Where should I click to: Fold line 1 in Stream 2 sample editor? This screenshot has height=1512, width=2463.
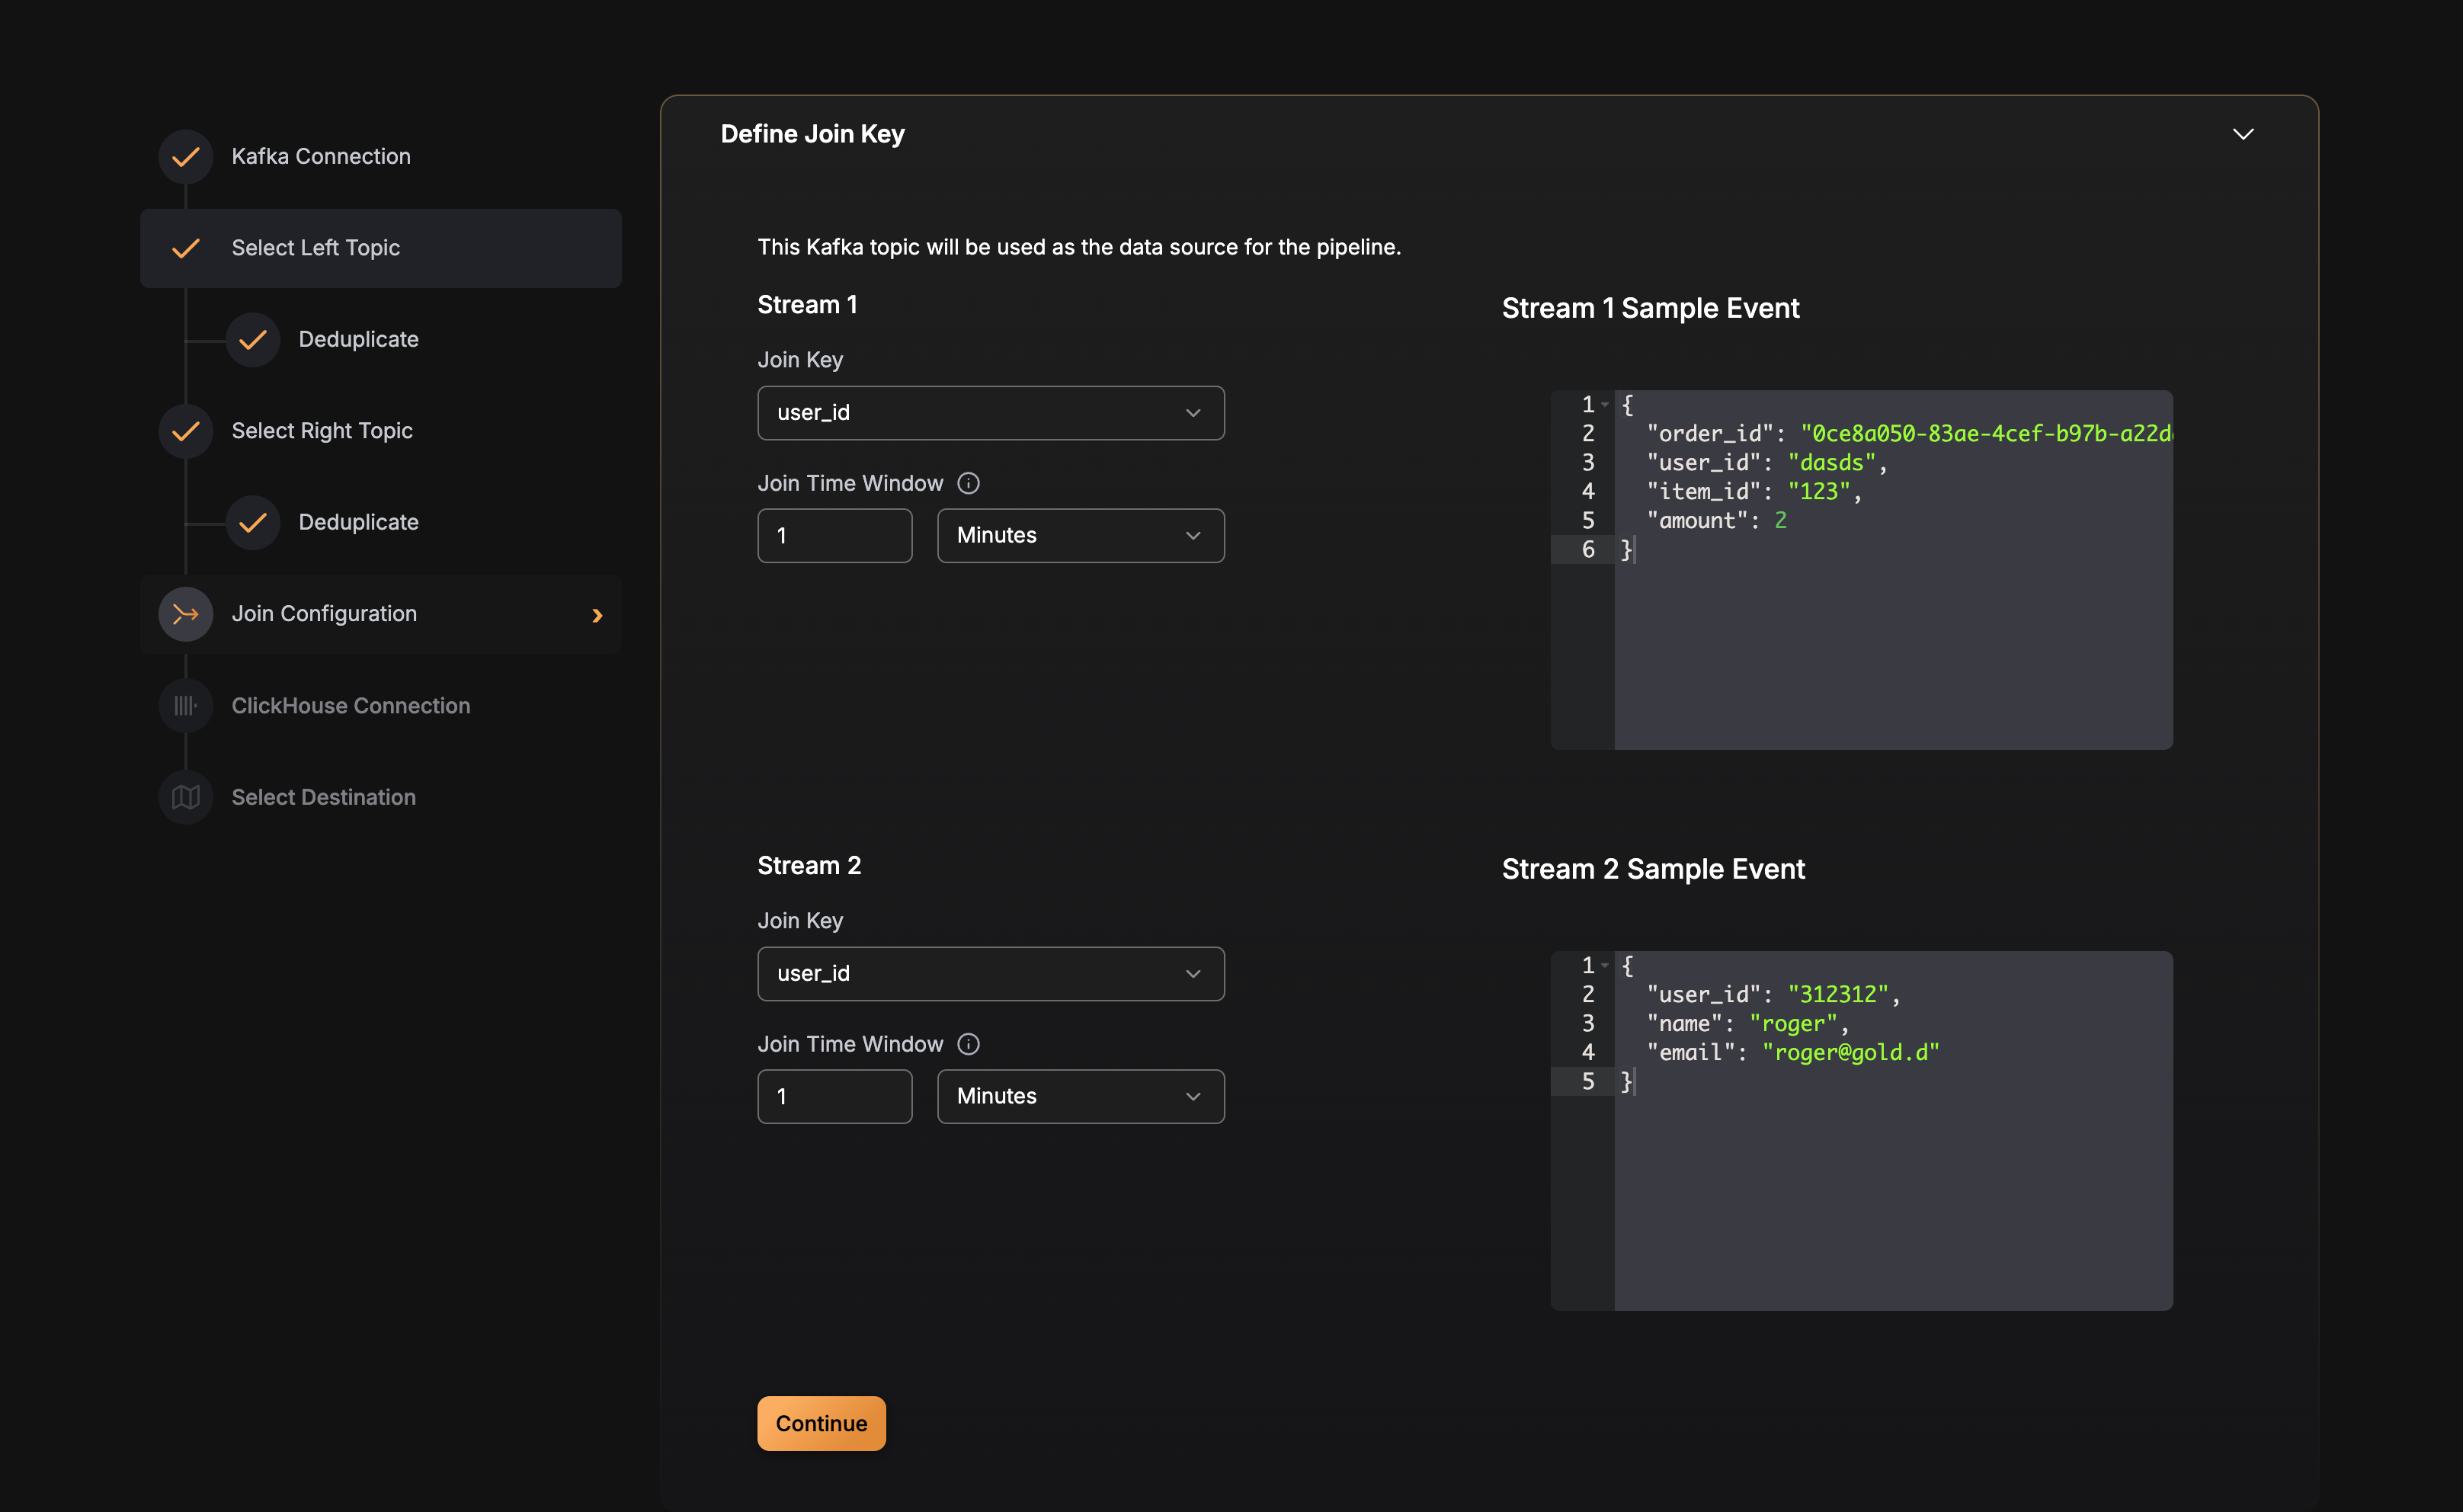coord(1605,966)
